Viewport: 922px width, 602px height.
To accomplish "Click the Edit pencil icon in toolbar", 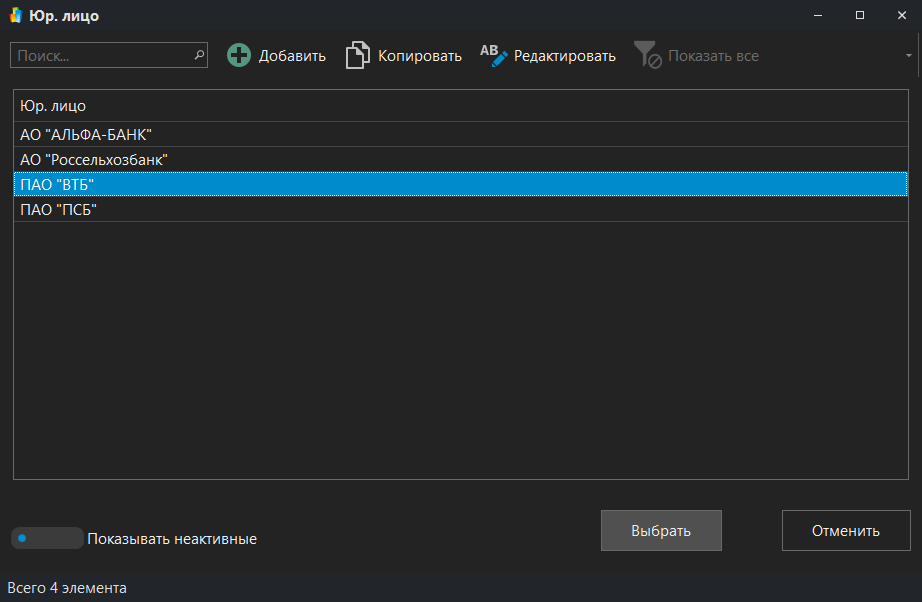I will [494, 56].
